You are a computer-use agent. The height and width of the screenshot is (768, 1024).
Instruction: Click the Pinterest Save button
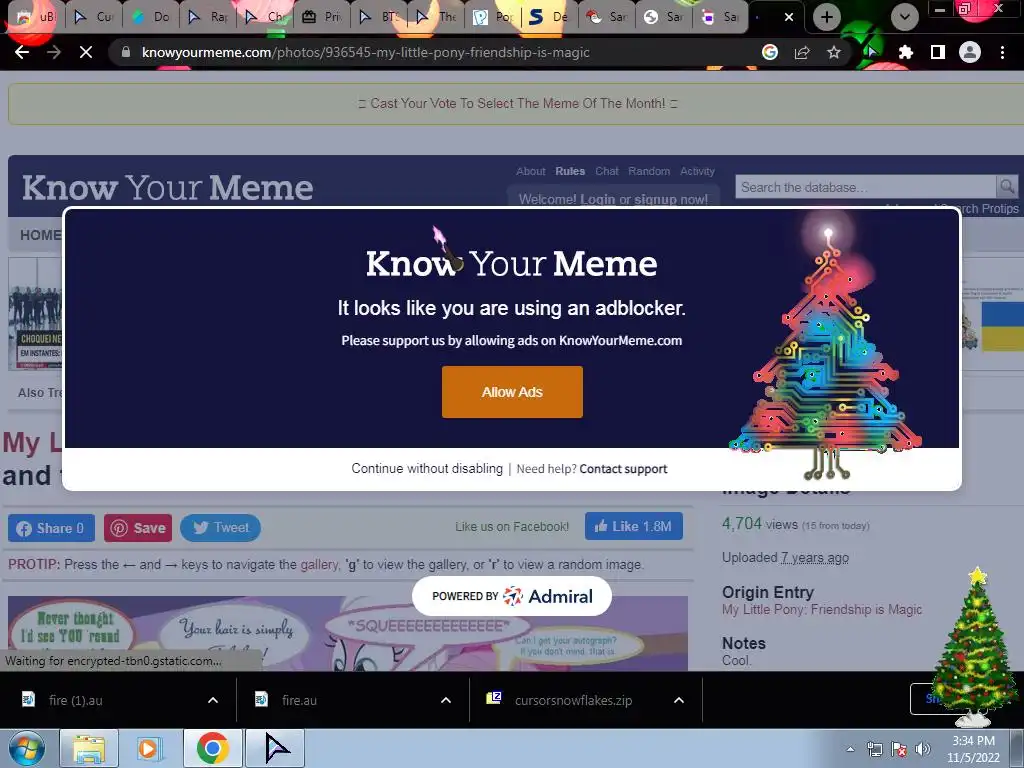click(138, 528)
